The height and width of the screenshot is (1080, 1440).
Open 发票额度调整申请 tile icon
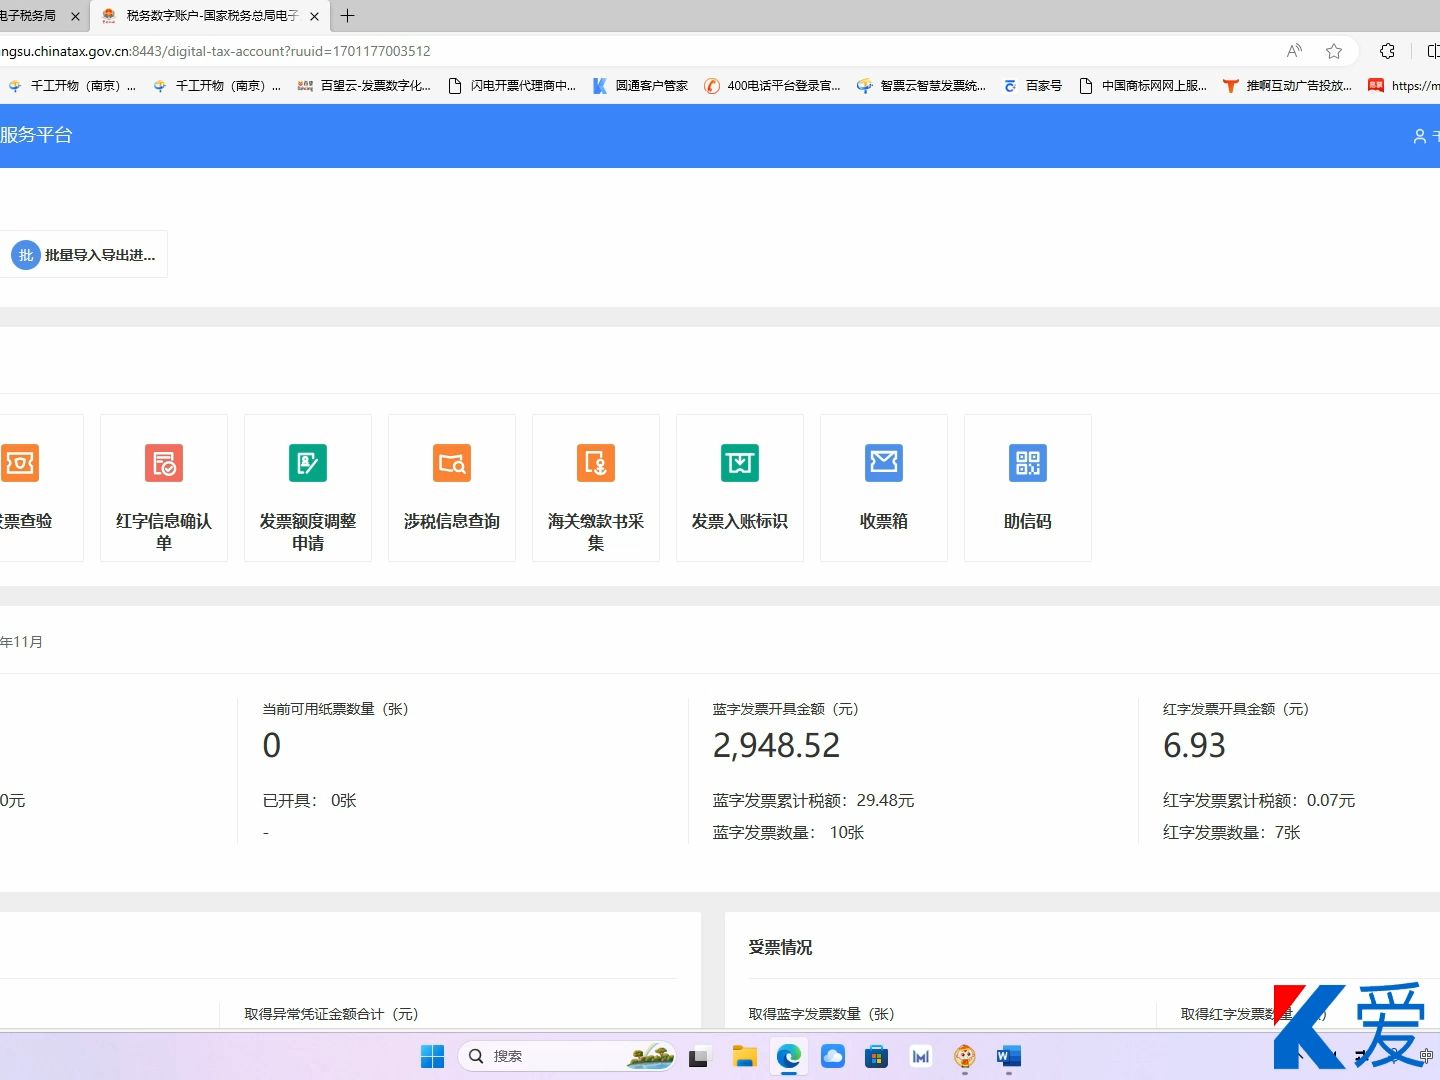point(308,463)
